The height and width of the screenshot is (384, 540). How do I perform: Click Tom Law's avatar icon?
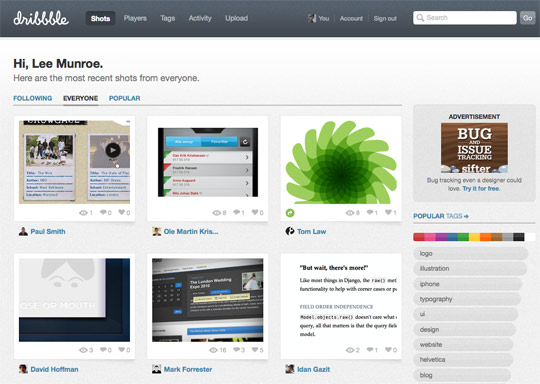(x=290, y=231)
